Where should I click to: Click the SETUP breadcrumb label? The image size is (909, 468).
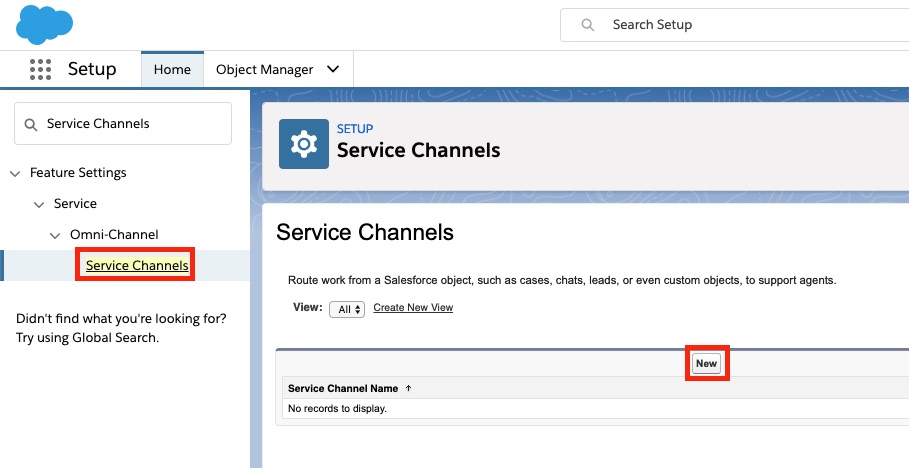pyautogui.click(x=355, y=129)
